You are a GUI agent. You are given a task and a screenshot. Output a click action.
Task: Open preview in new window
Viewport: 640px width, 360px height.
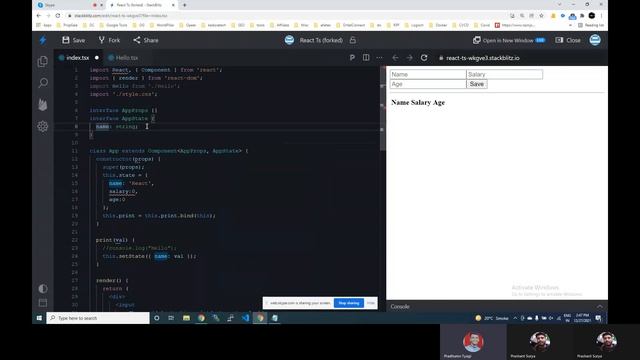tap(509, 40)
